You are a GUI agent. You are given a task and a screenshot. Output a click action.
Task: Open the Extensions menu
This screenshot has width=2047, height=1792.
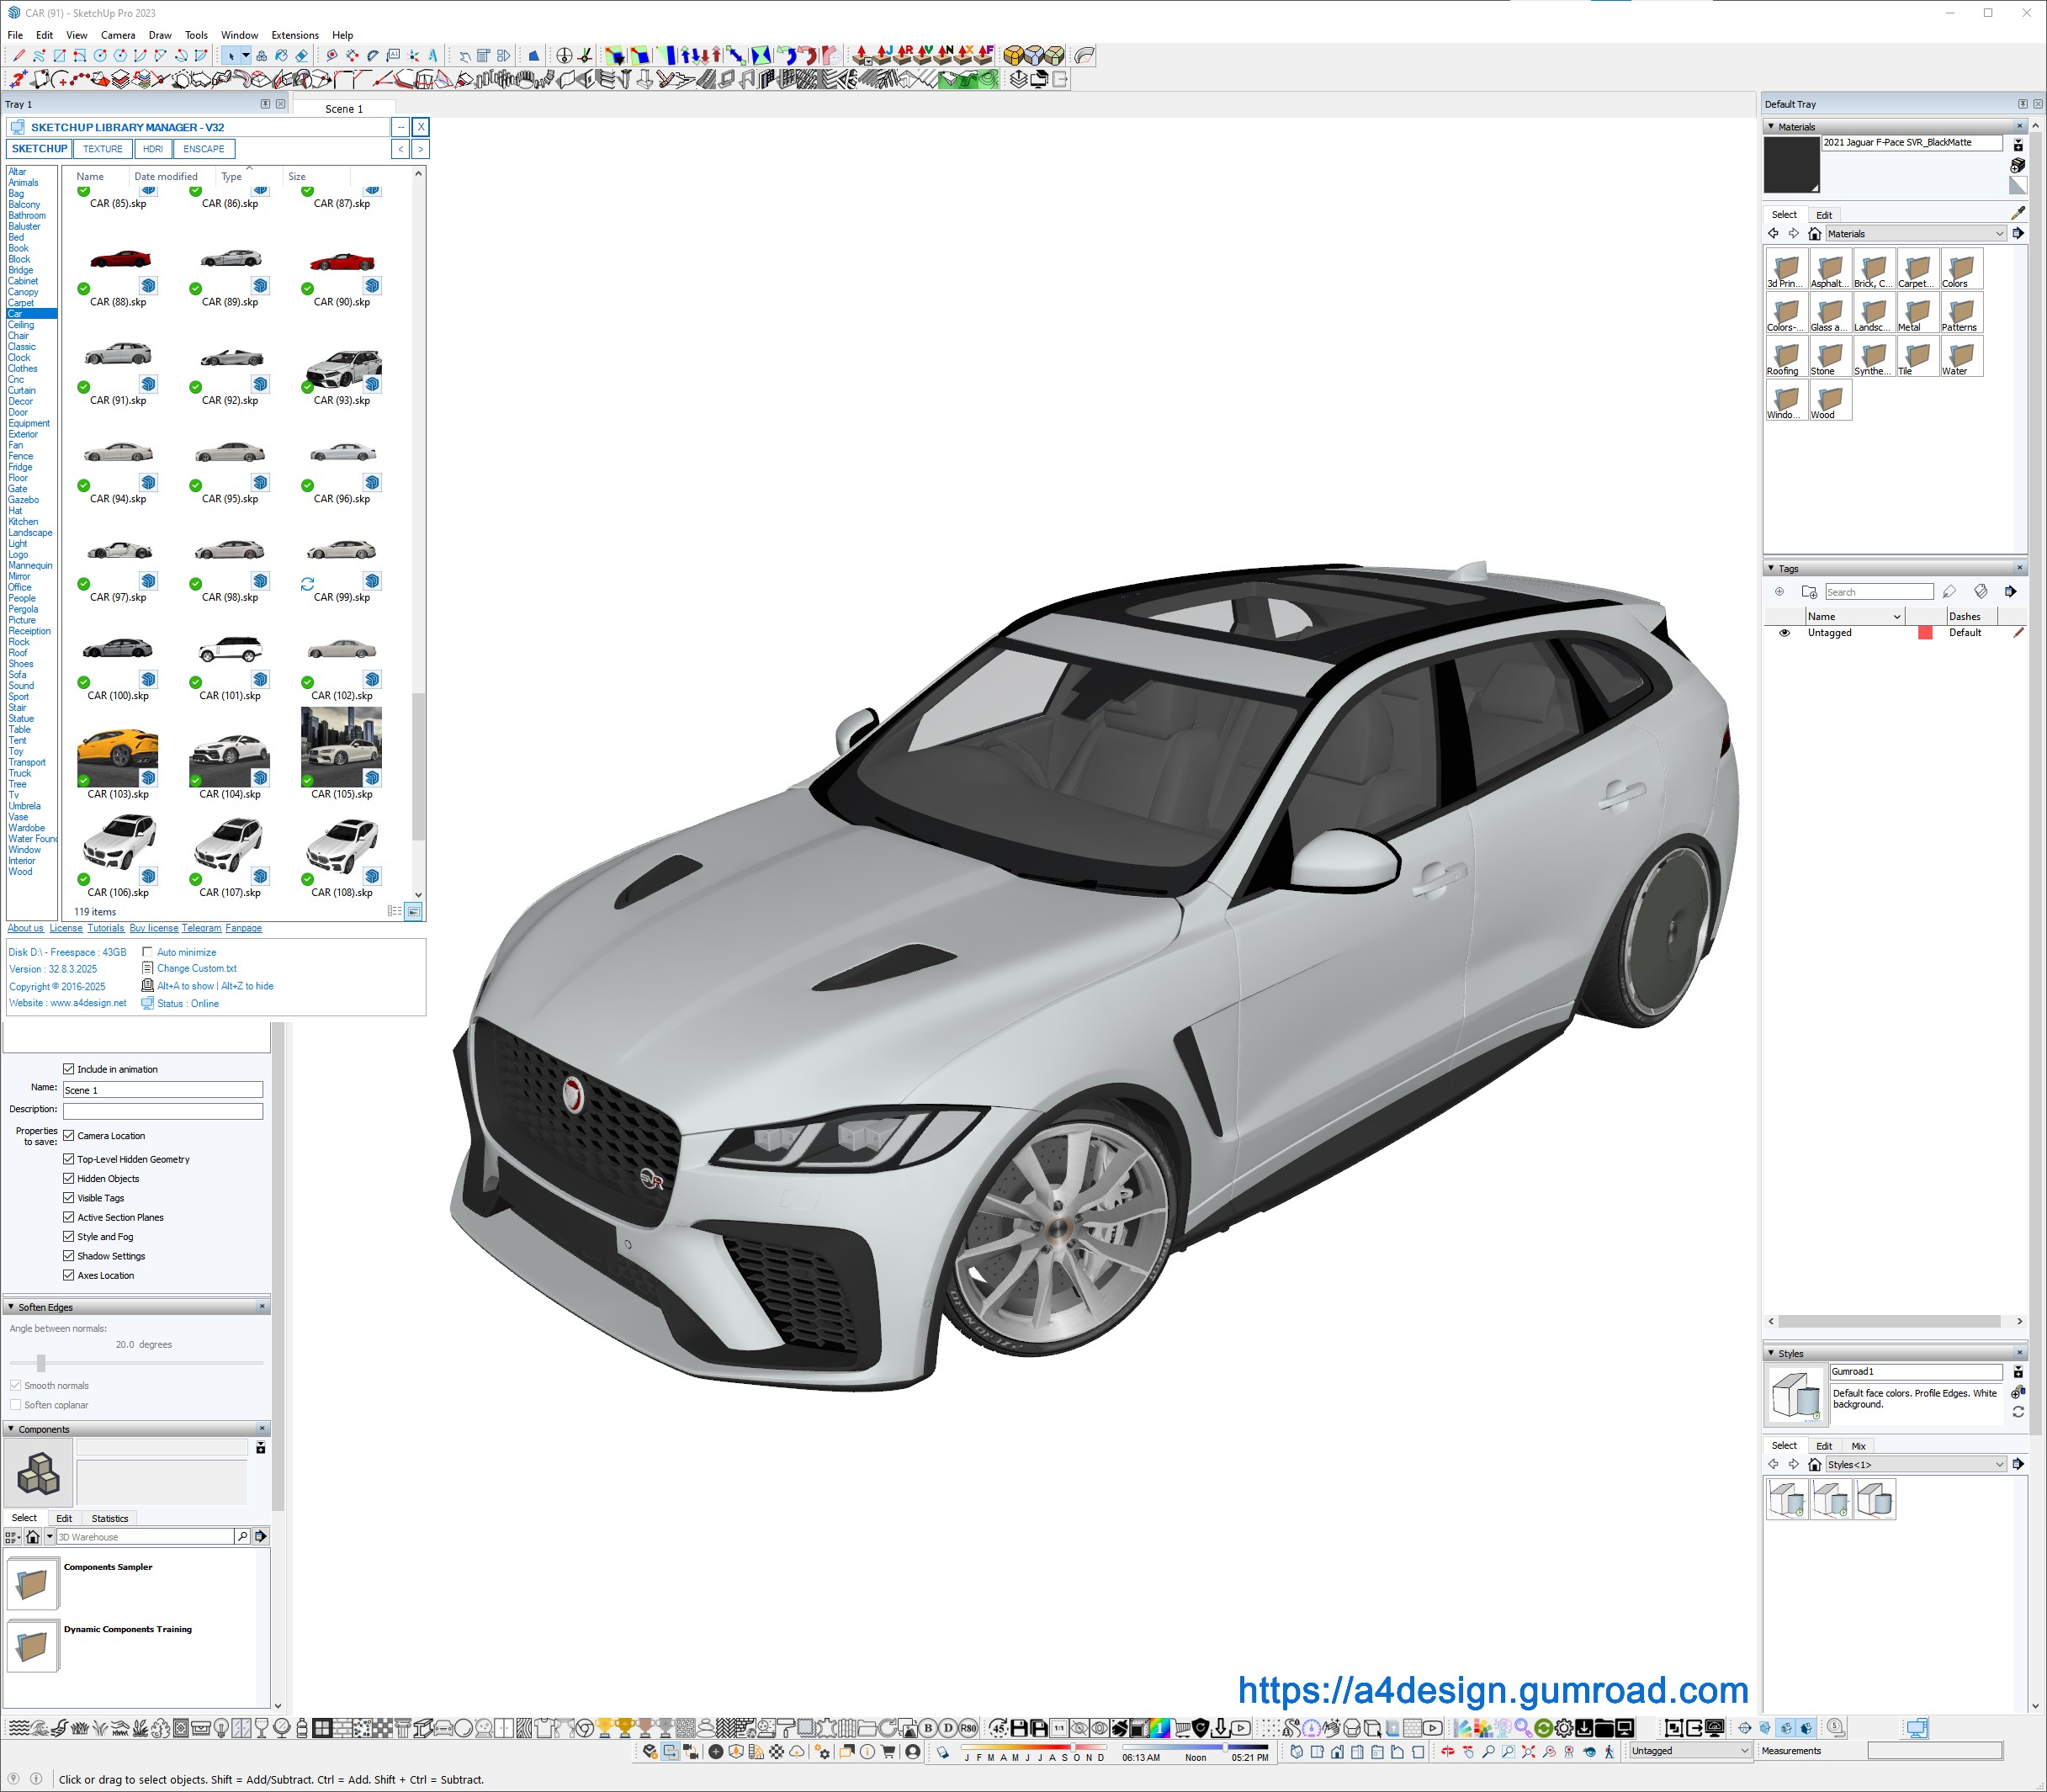tap(295, 35)
